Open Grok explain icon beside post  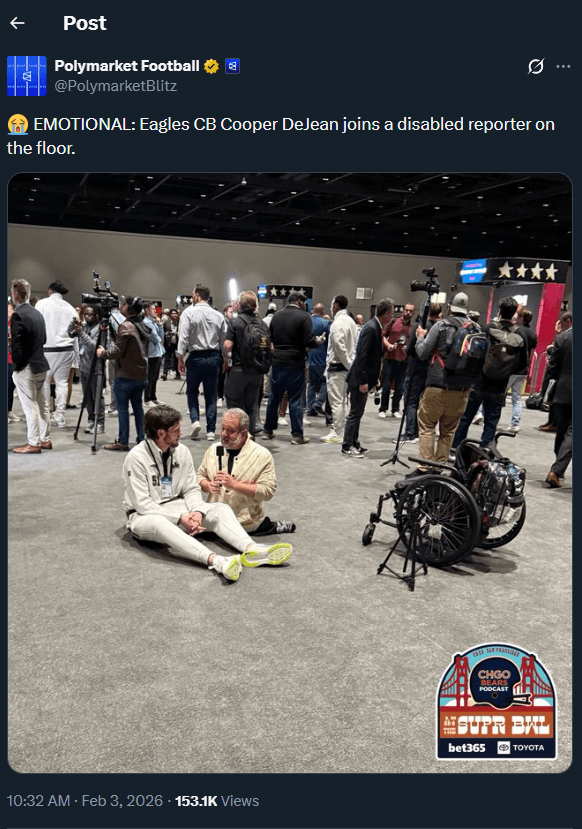tap(535, 66)
